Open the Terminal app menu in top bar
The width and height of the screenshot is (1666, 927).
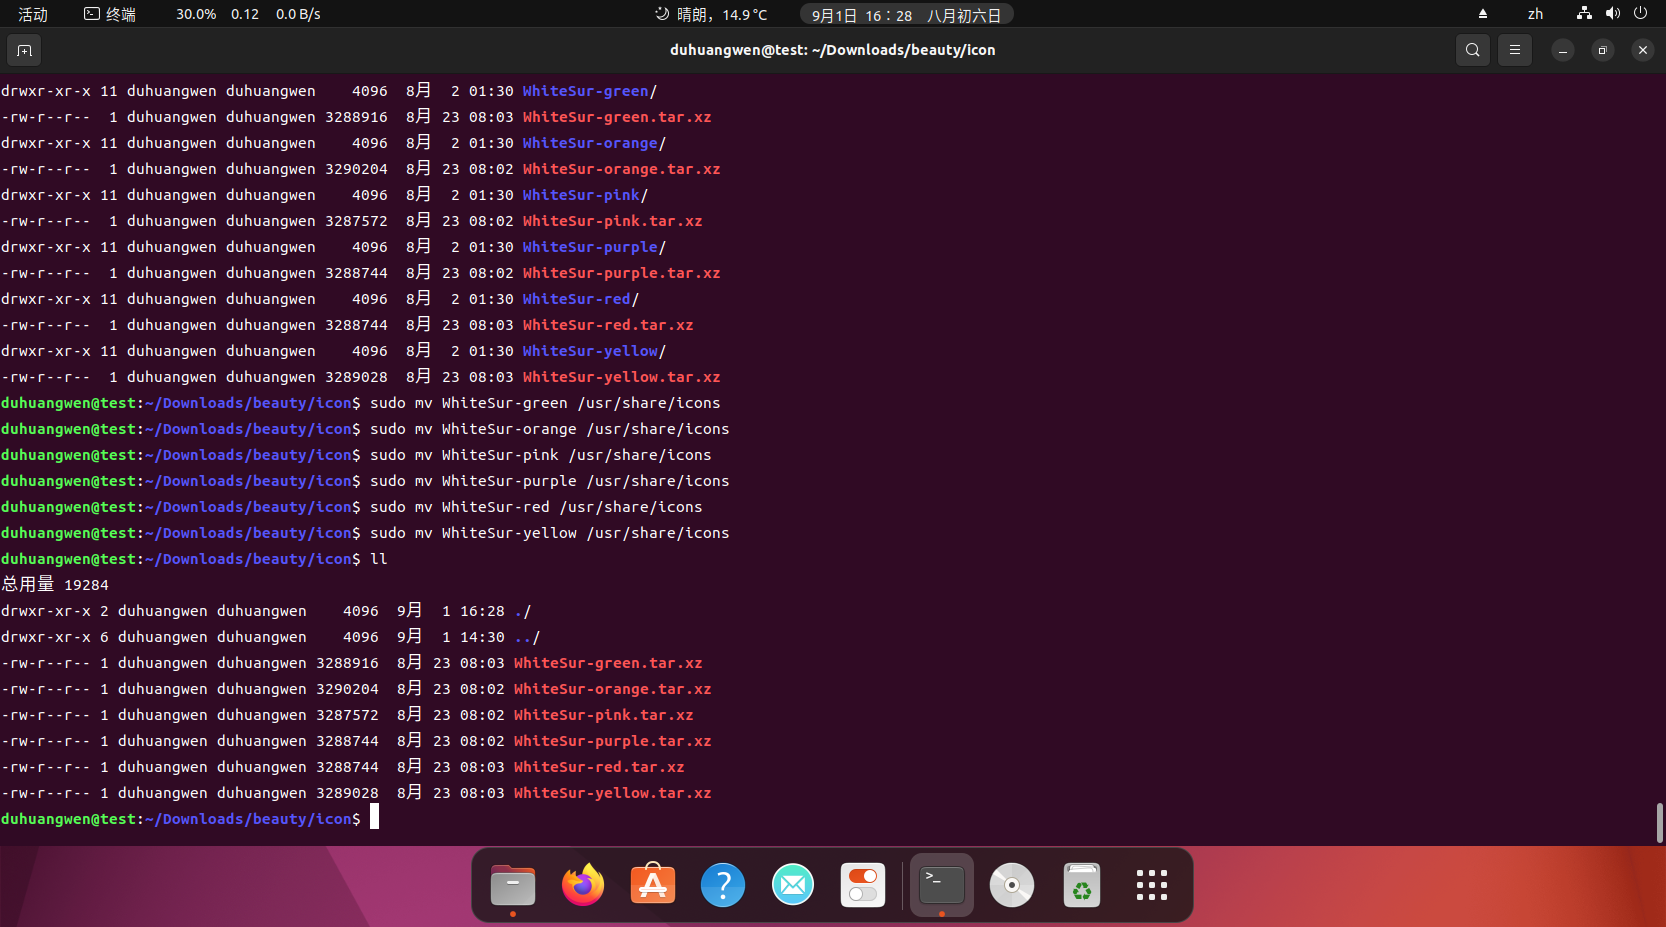point(110,14)
